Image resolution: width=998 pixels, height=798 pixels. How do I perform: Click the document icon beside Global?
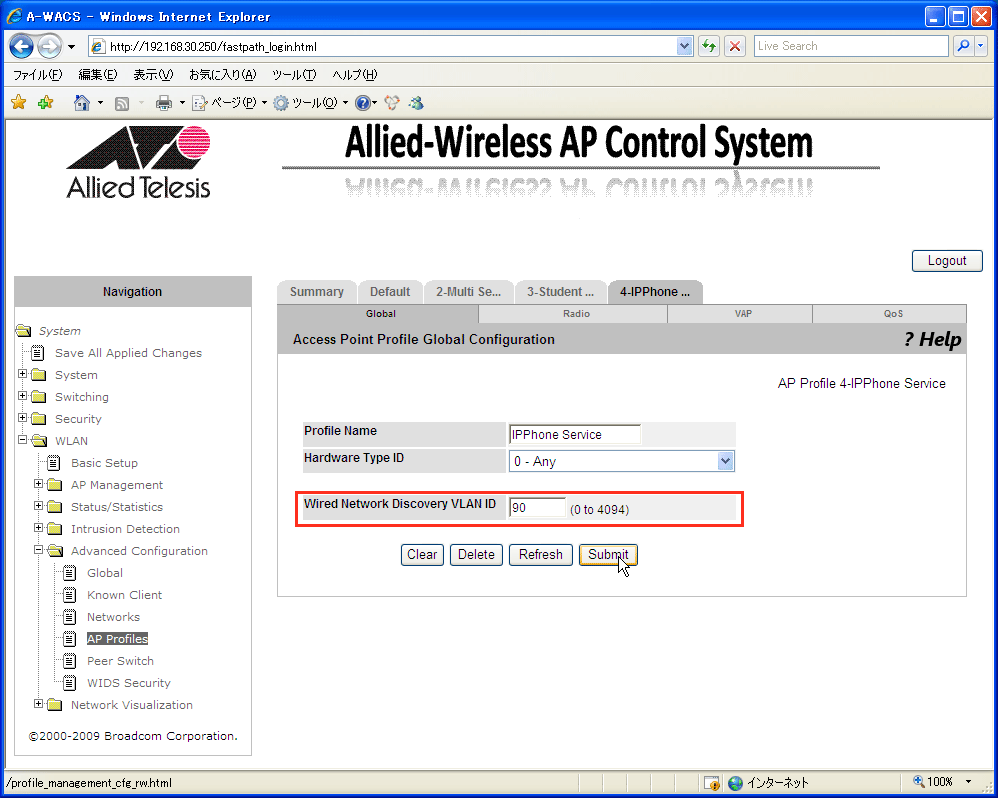(x=70, y=573)
